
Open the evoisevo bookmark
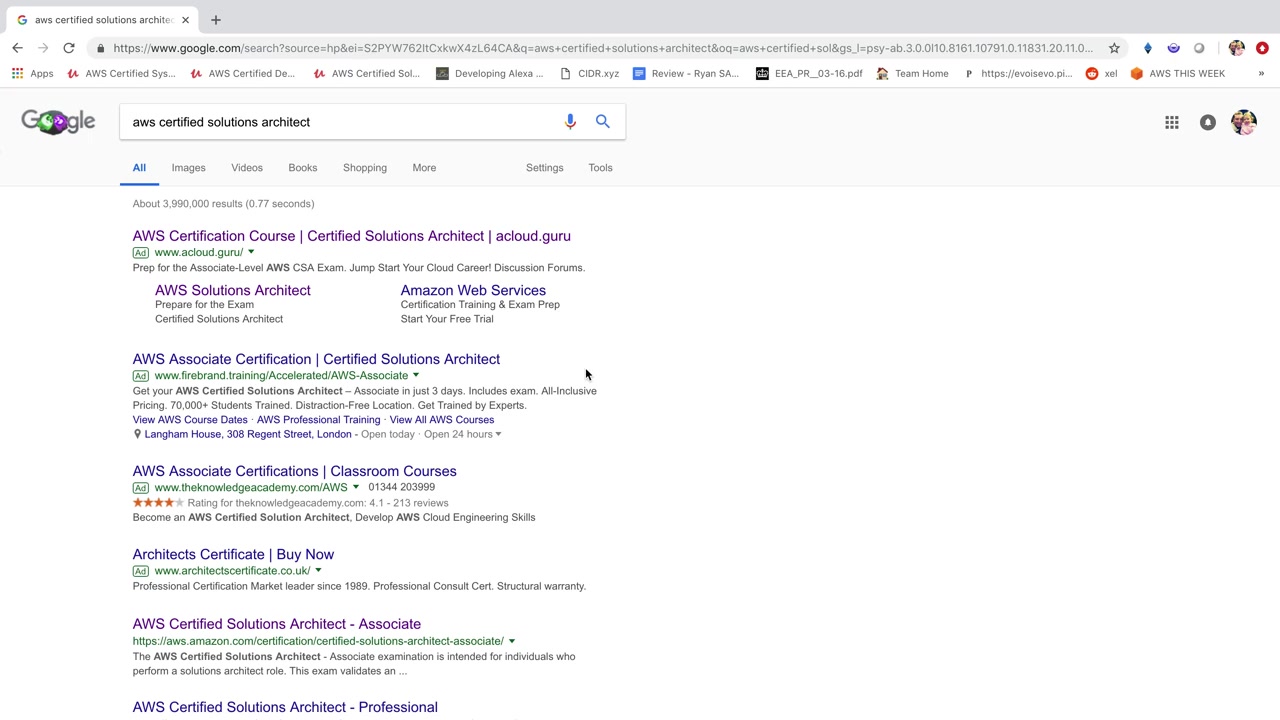1017,73
